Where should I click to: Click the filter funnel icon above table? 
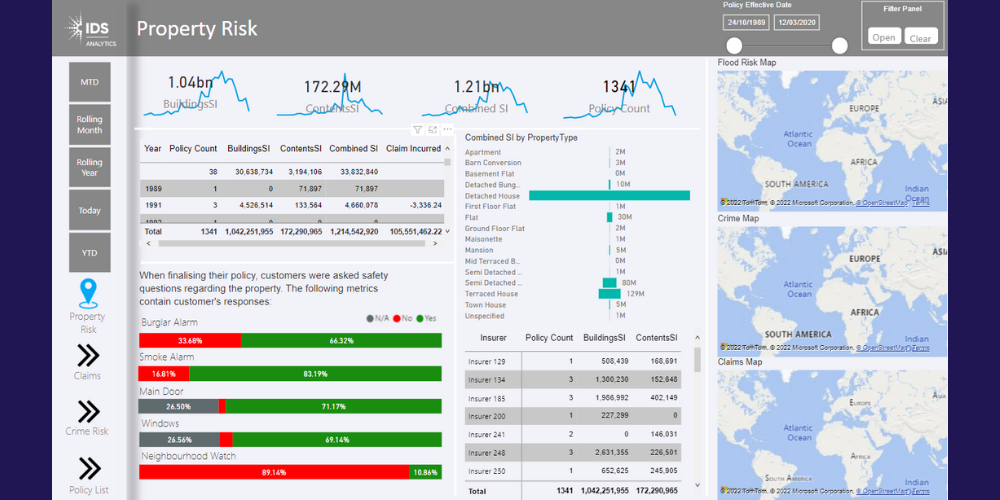[x=417, y=130]
